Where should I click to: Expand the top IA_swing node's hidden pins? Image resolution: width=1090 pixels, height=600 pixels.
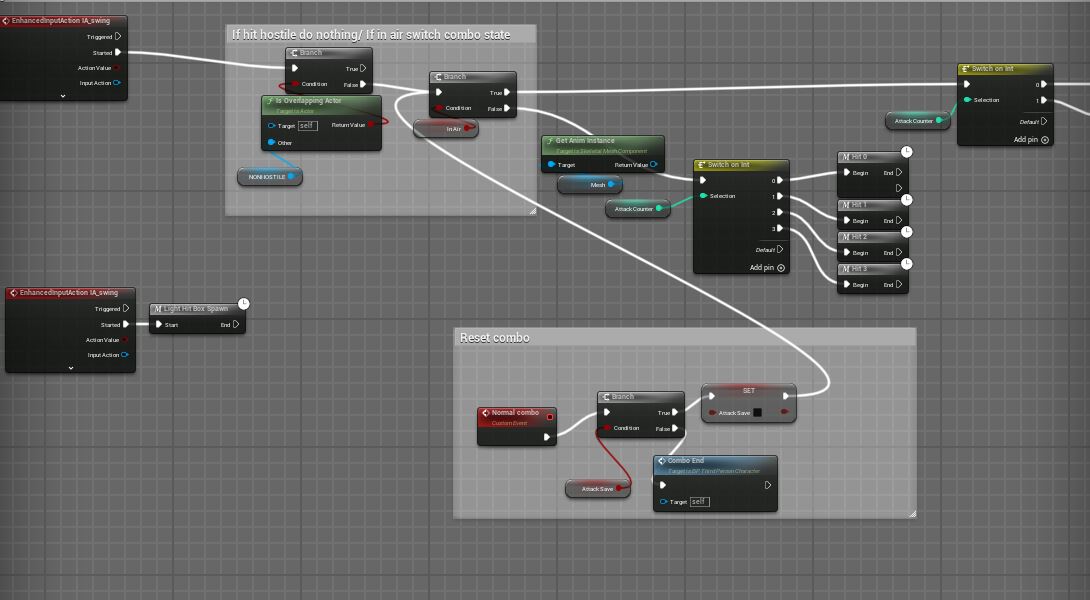62,96
